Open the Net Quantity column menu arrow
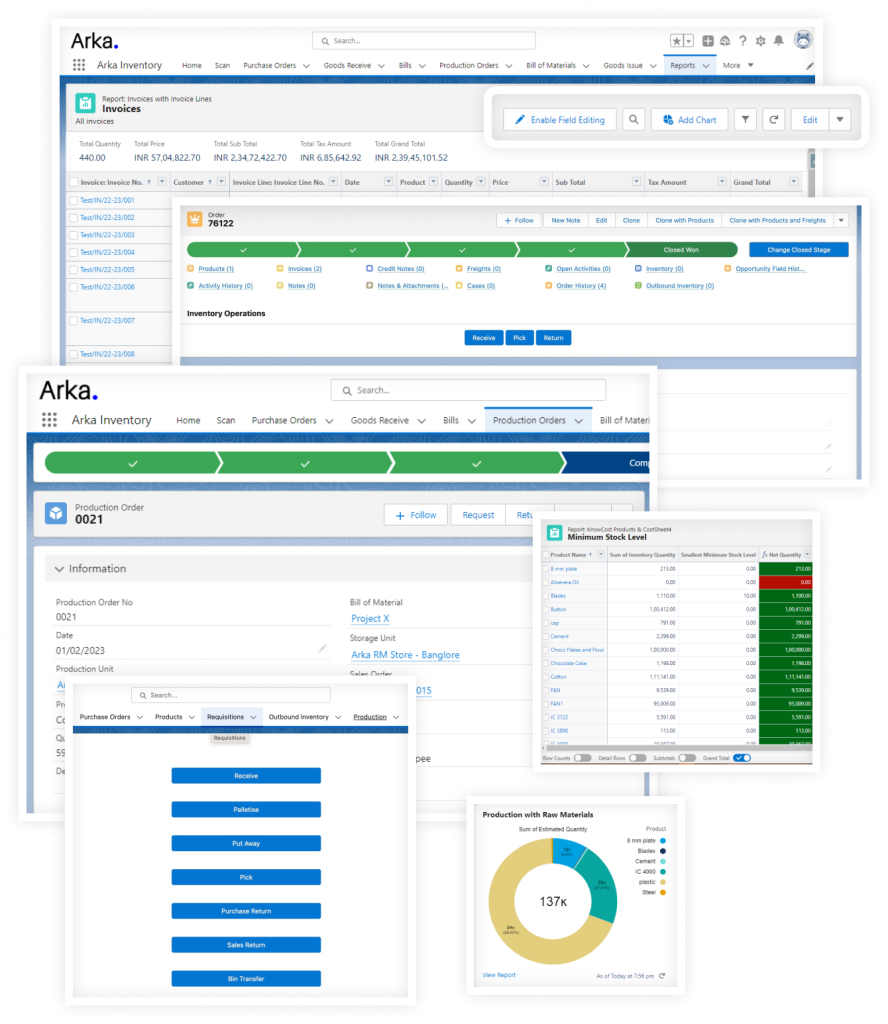 (x=808, y=554)
